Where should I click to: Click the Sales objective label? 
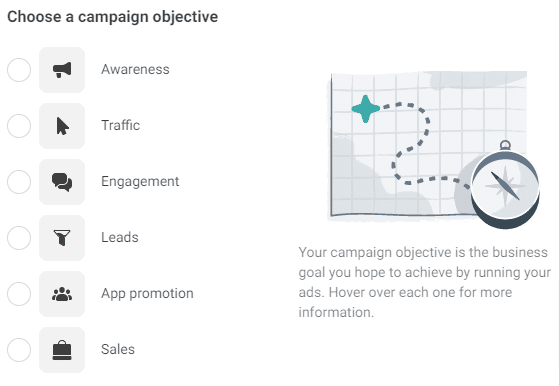pos(118,349)
